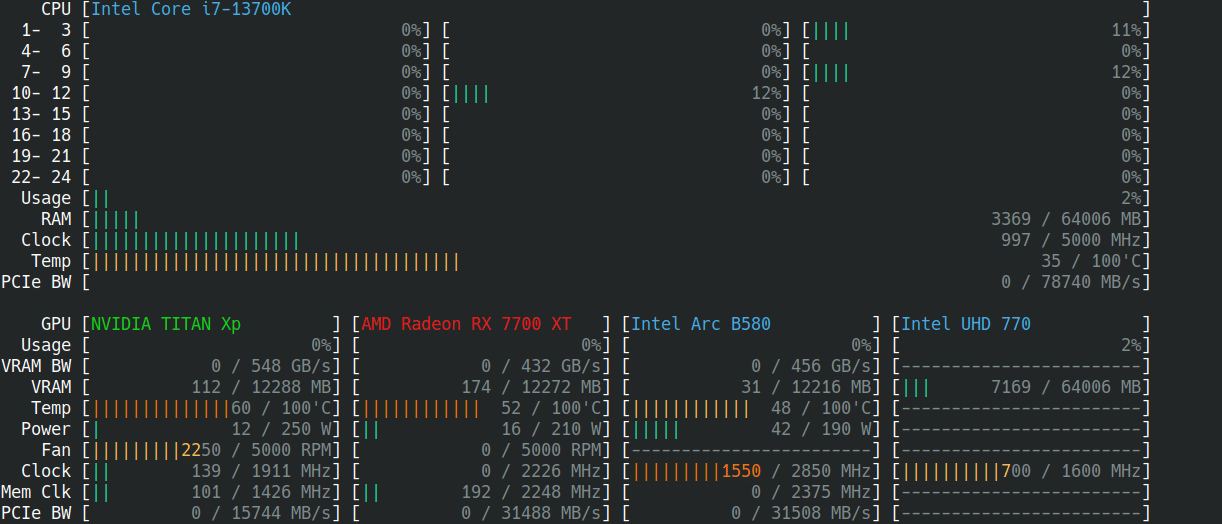Click the Radeon clock value 0 / 2226 MHz
1222x524 pixels.
[x=541, y=471]
